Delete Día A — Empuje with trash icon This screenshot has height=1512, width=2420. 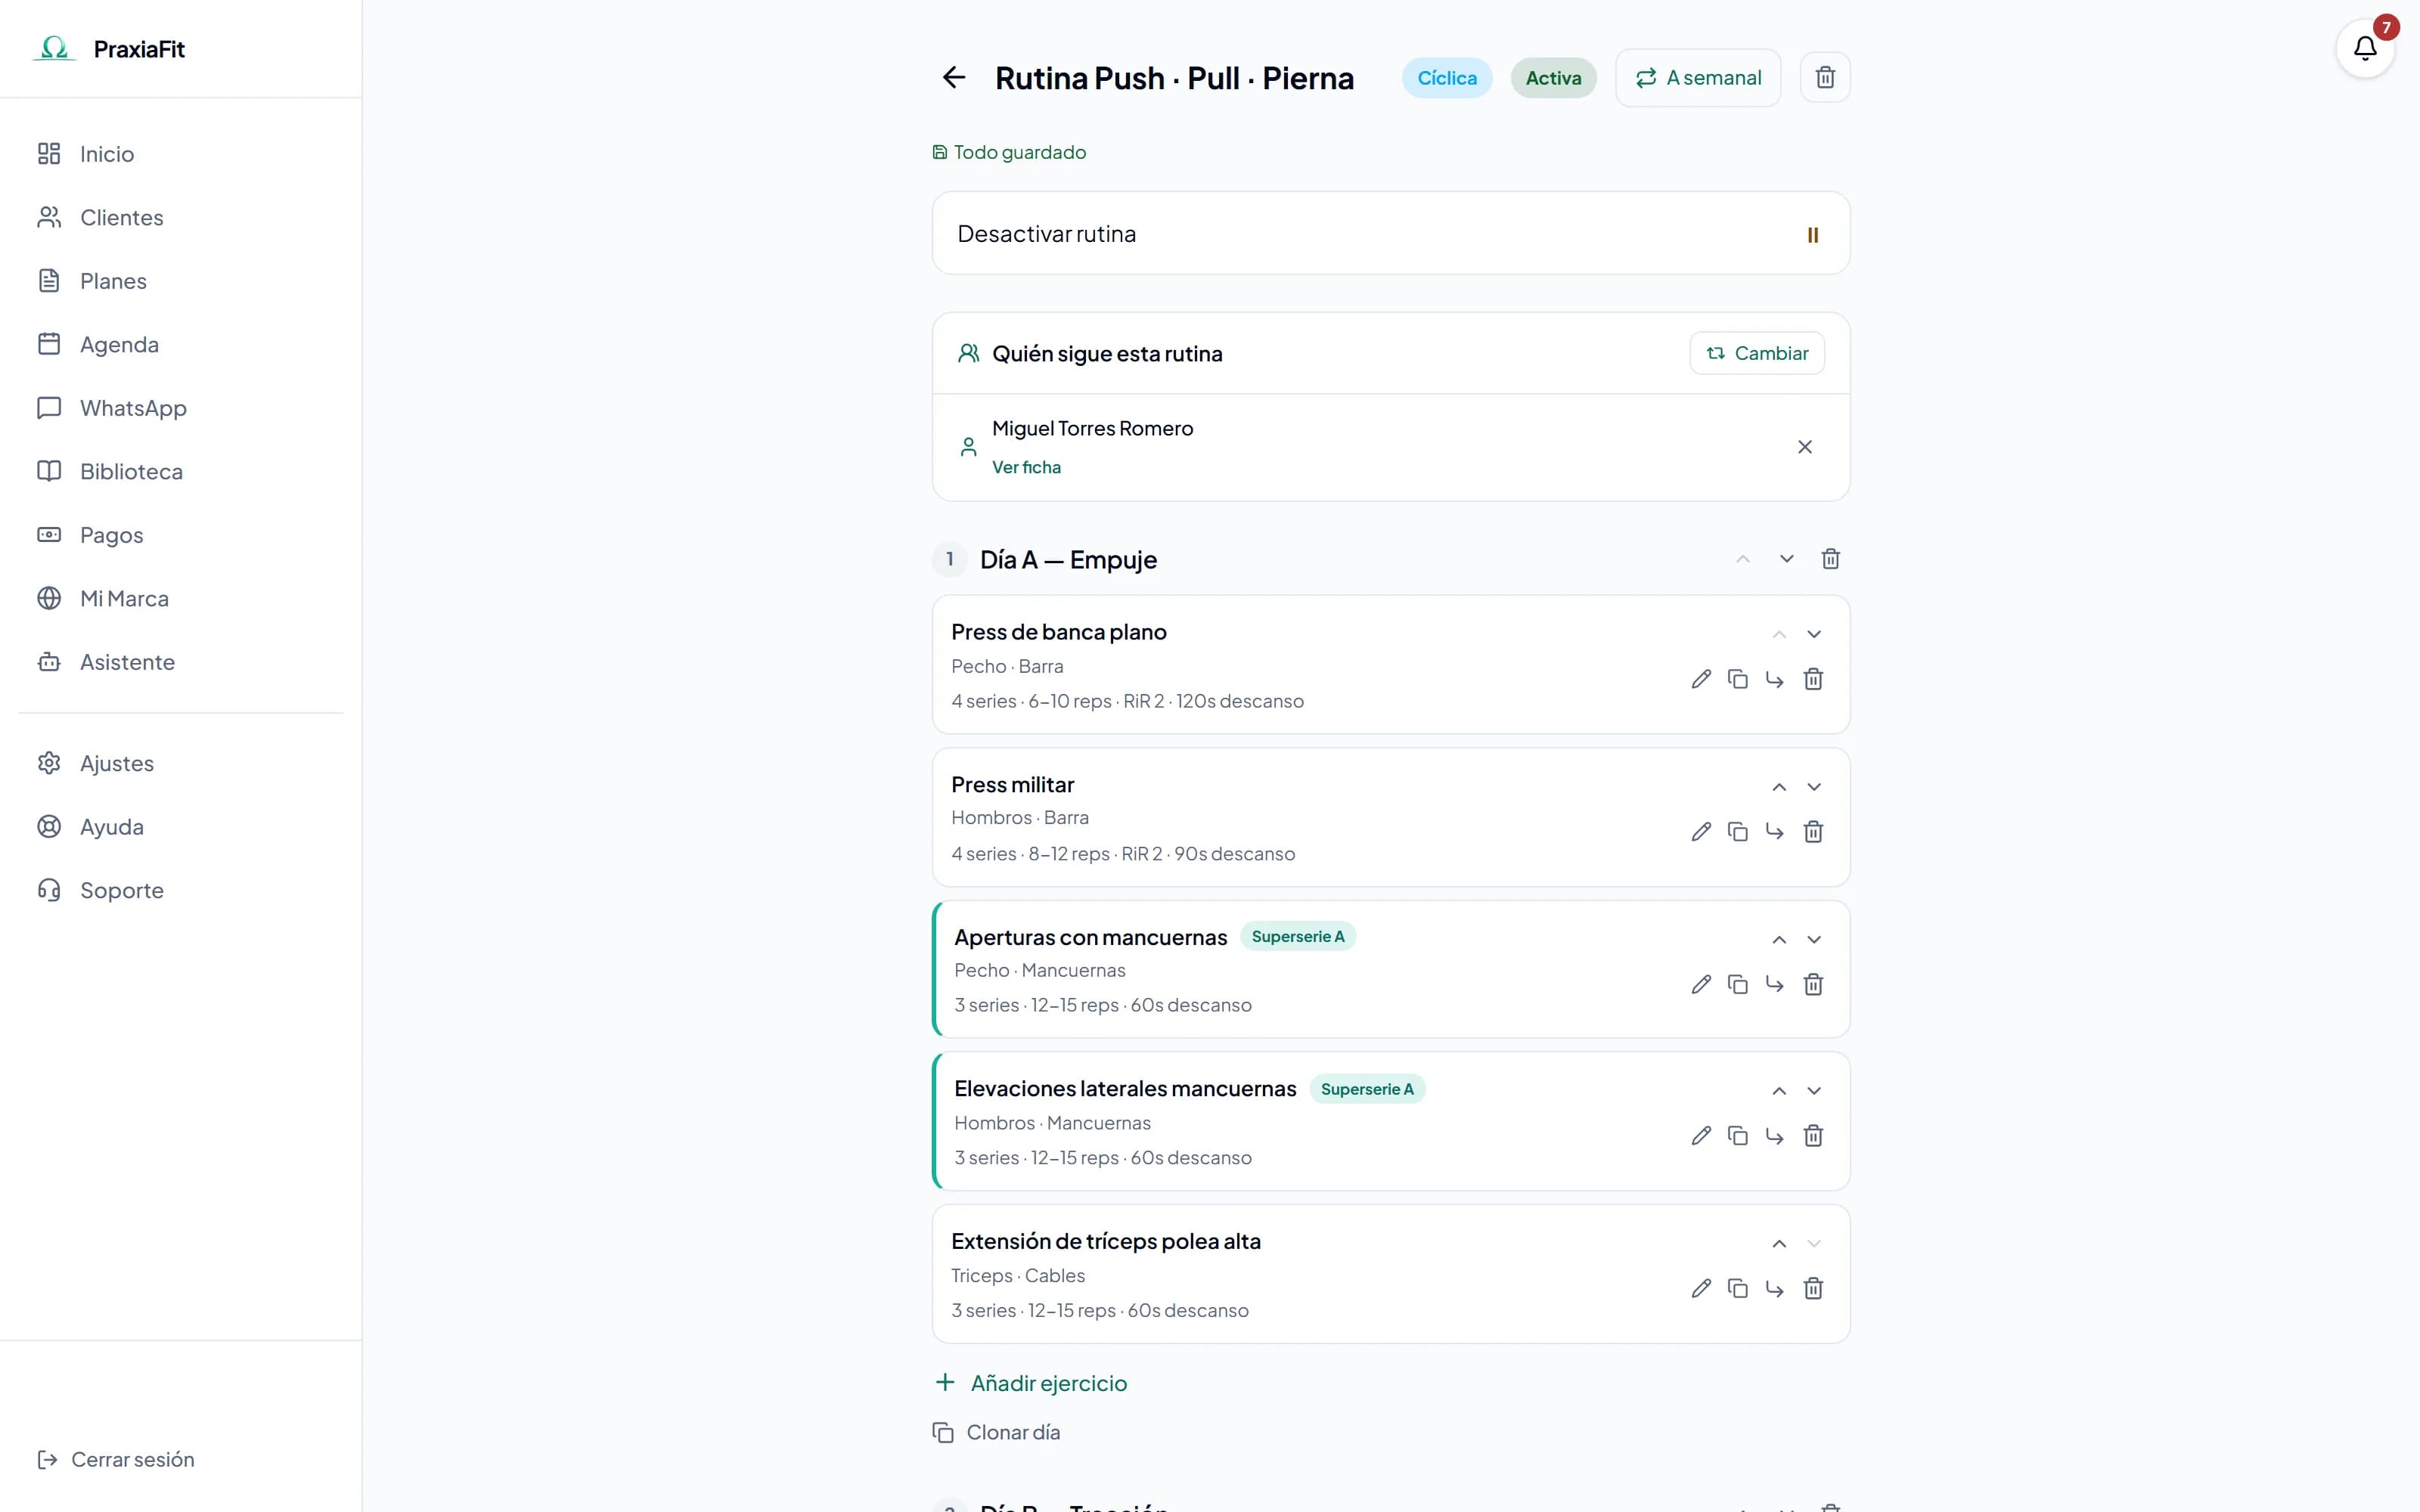pos(1830,559)
